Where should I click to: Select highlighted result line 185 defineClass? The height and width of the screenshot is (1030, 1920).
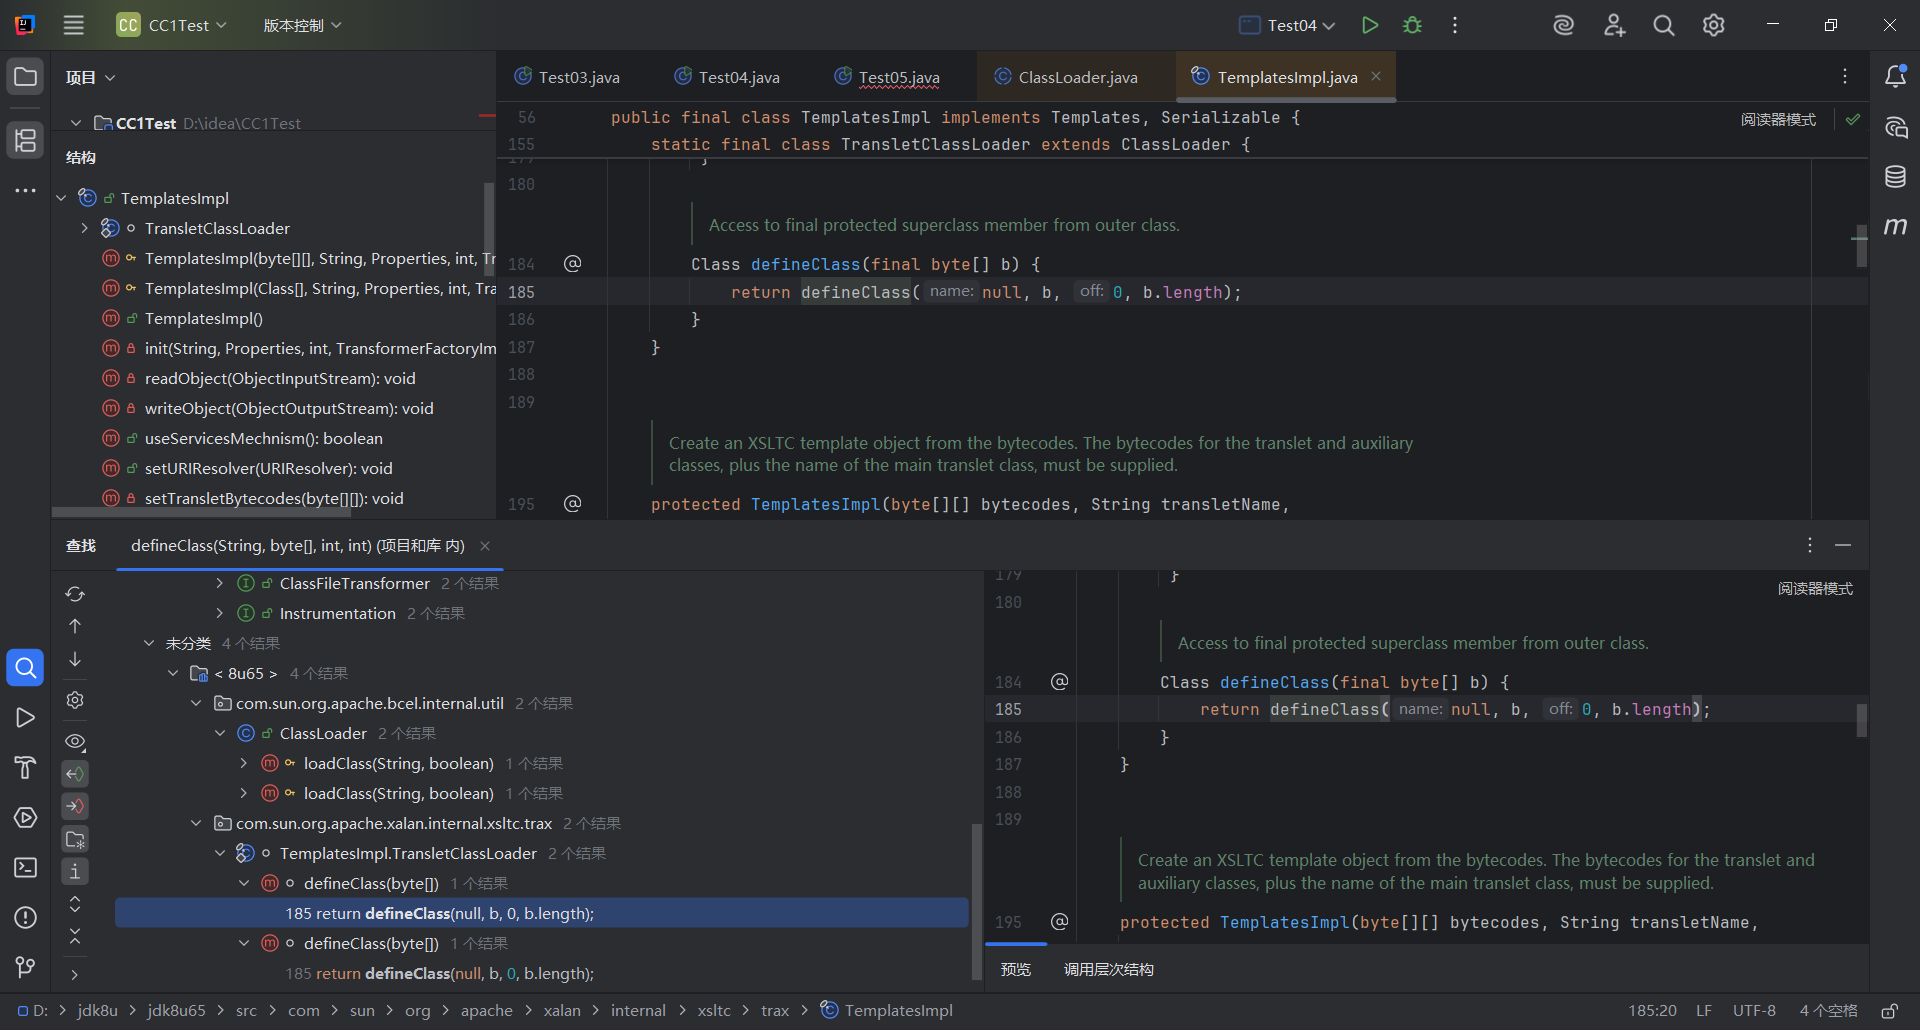541,913
